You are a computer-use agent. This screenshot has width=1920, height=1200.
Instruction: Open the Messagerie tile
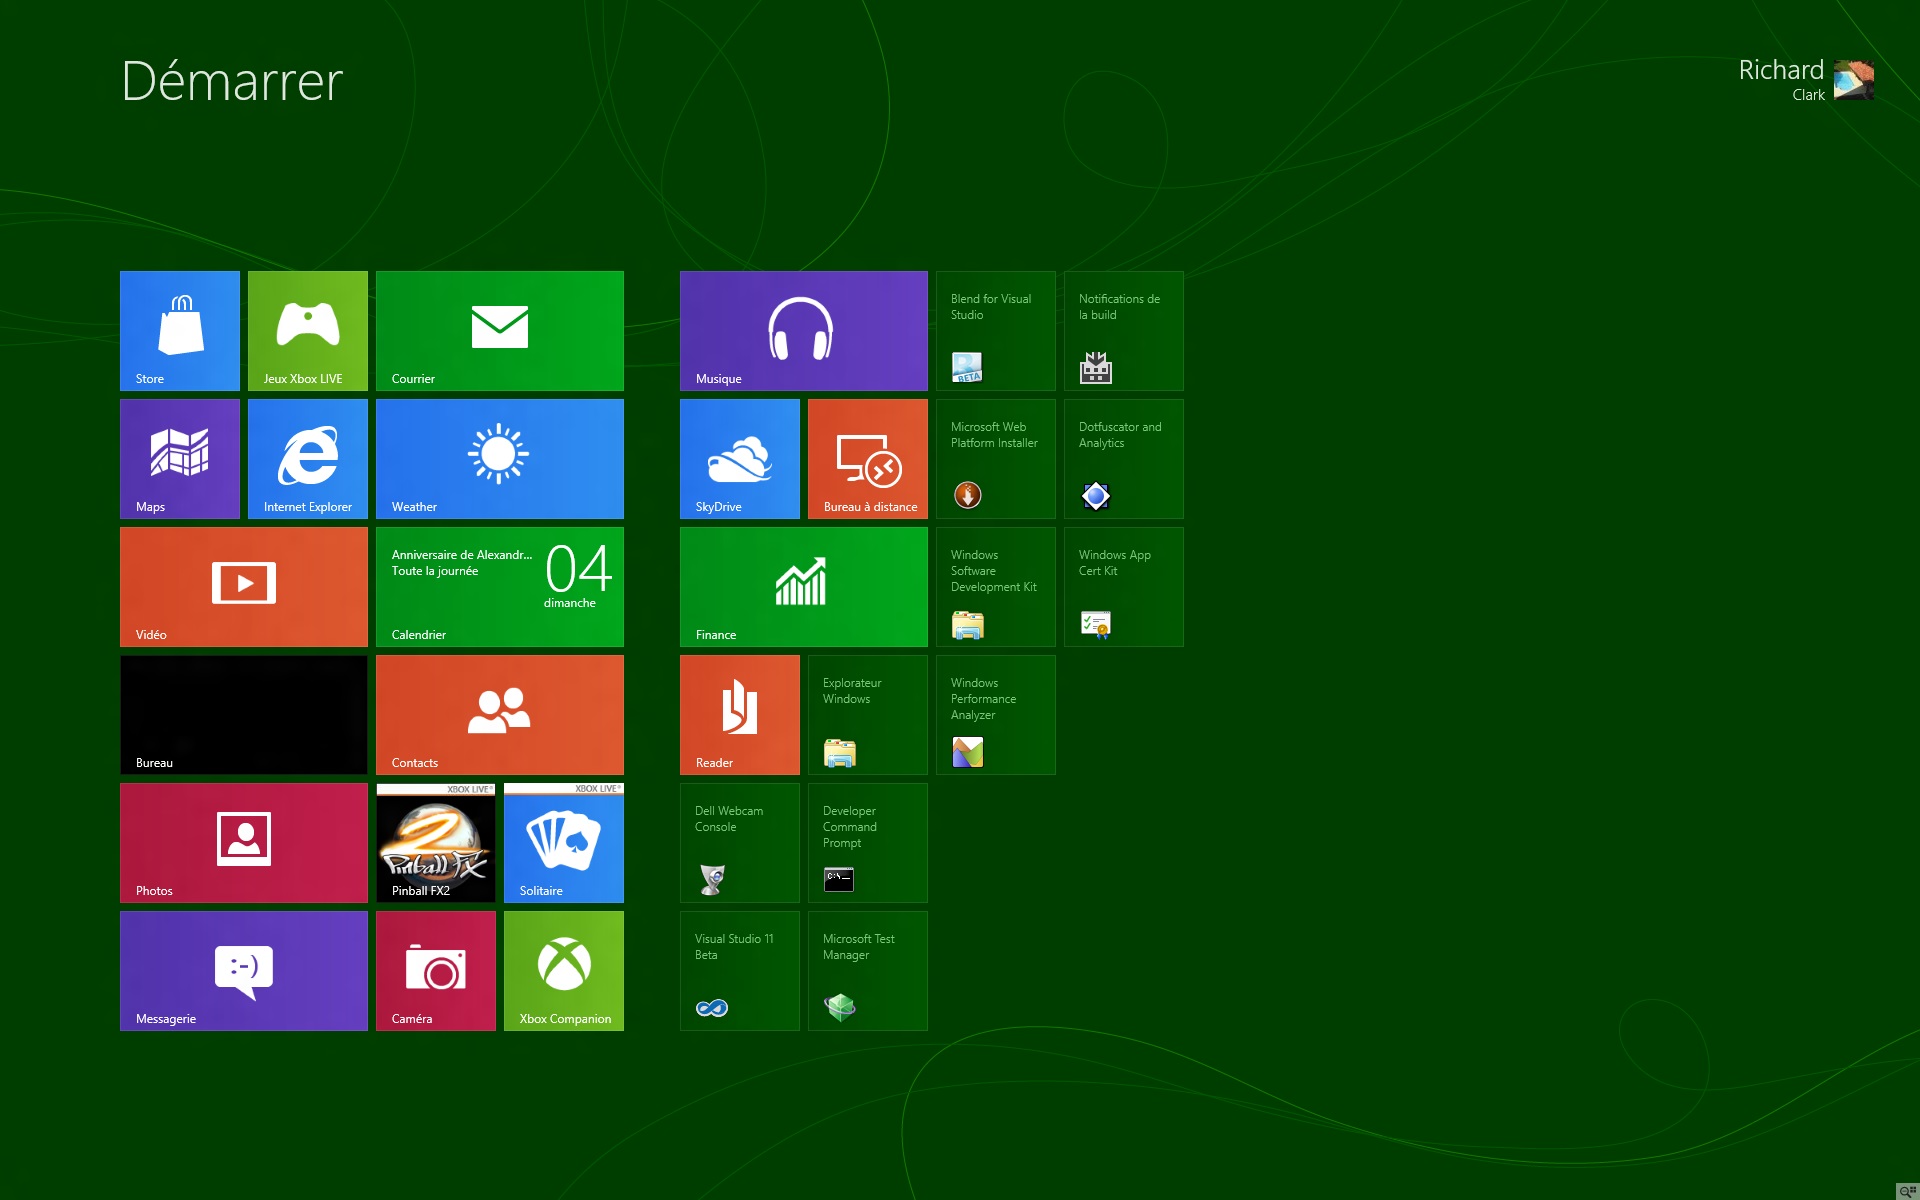(x=244, y=971)
